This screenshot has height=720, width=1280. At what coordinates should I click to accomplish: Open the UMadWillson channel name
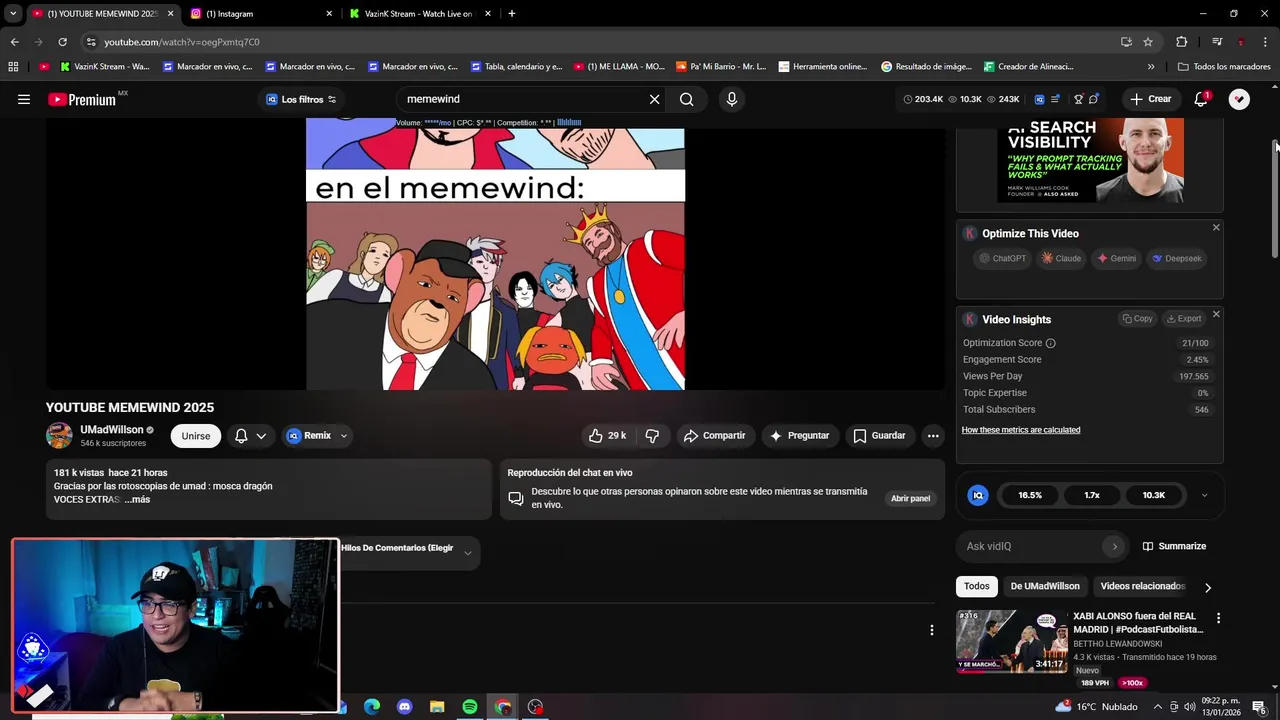tap(112, 430)
